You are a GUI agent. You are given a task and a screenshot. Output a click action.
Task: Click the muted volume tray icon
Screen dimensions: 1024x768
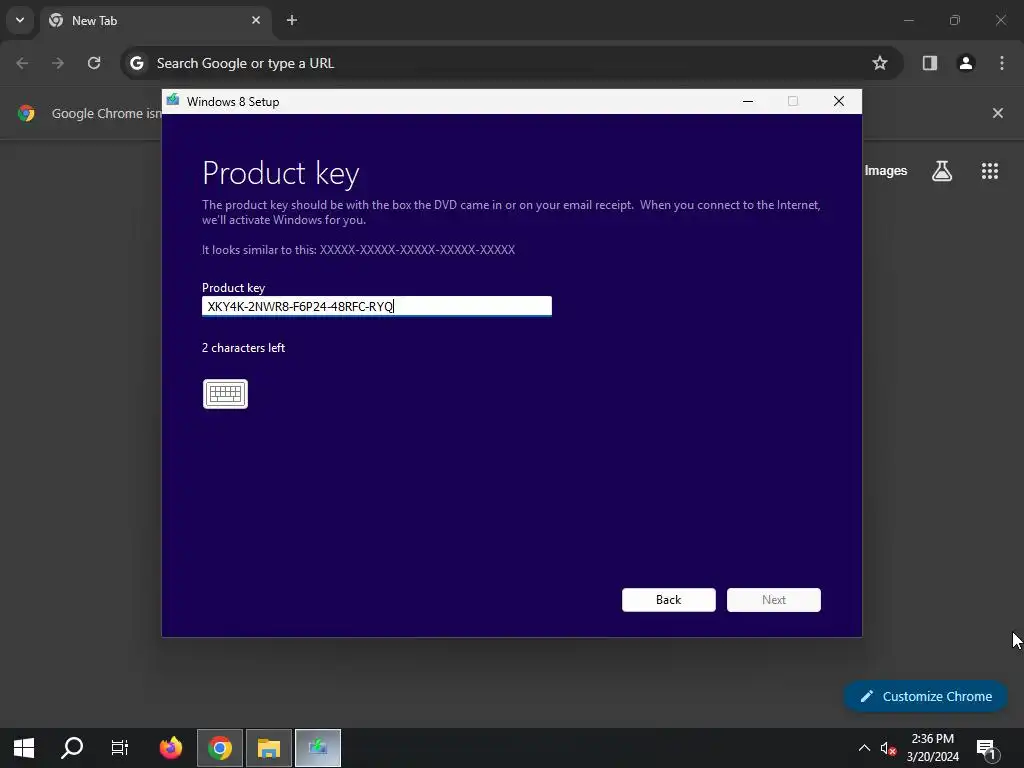click(888, 748)
